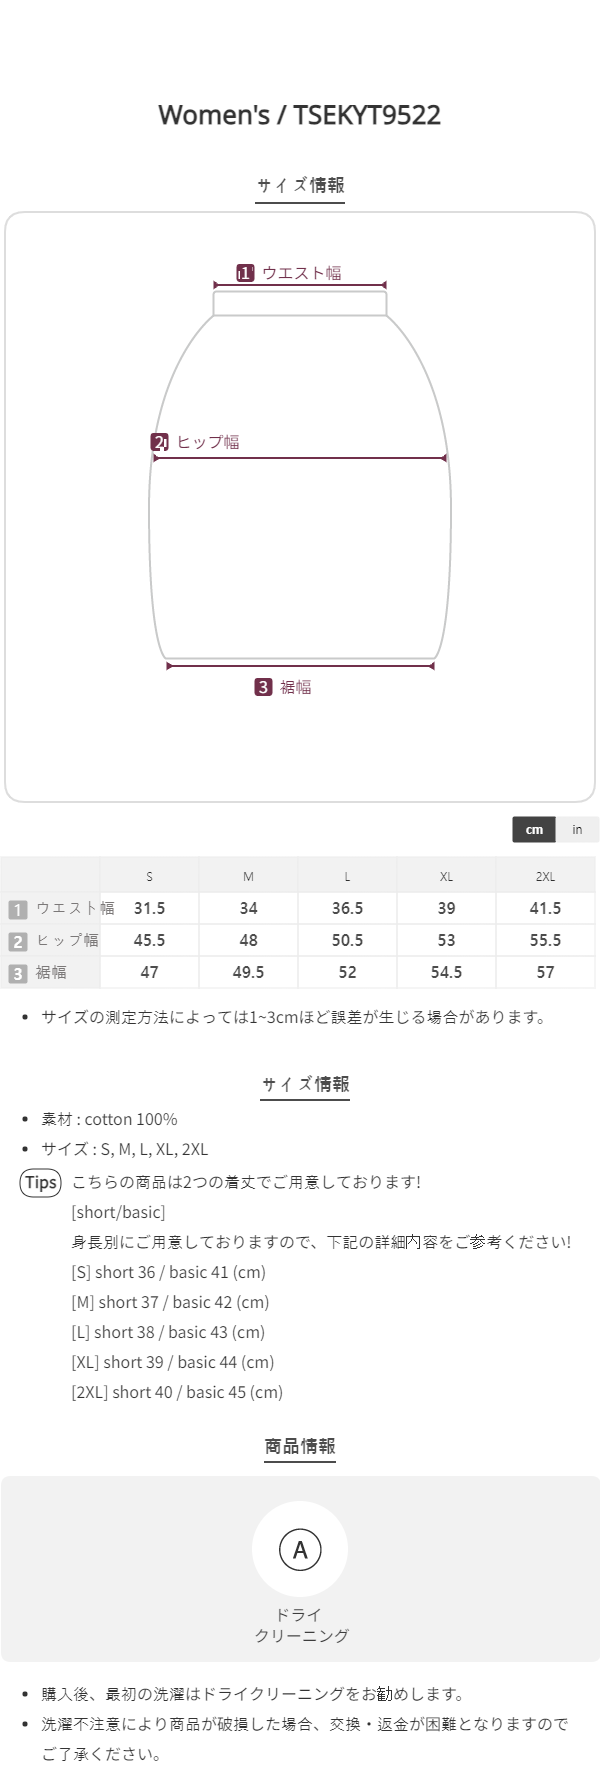This screenshot has width=600, height=1787.
Task: Click the first サイズ情報 section heading above diagram
Action: 300,185
